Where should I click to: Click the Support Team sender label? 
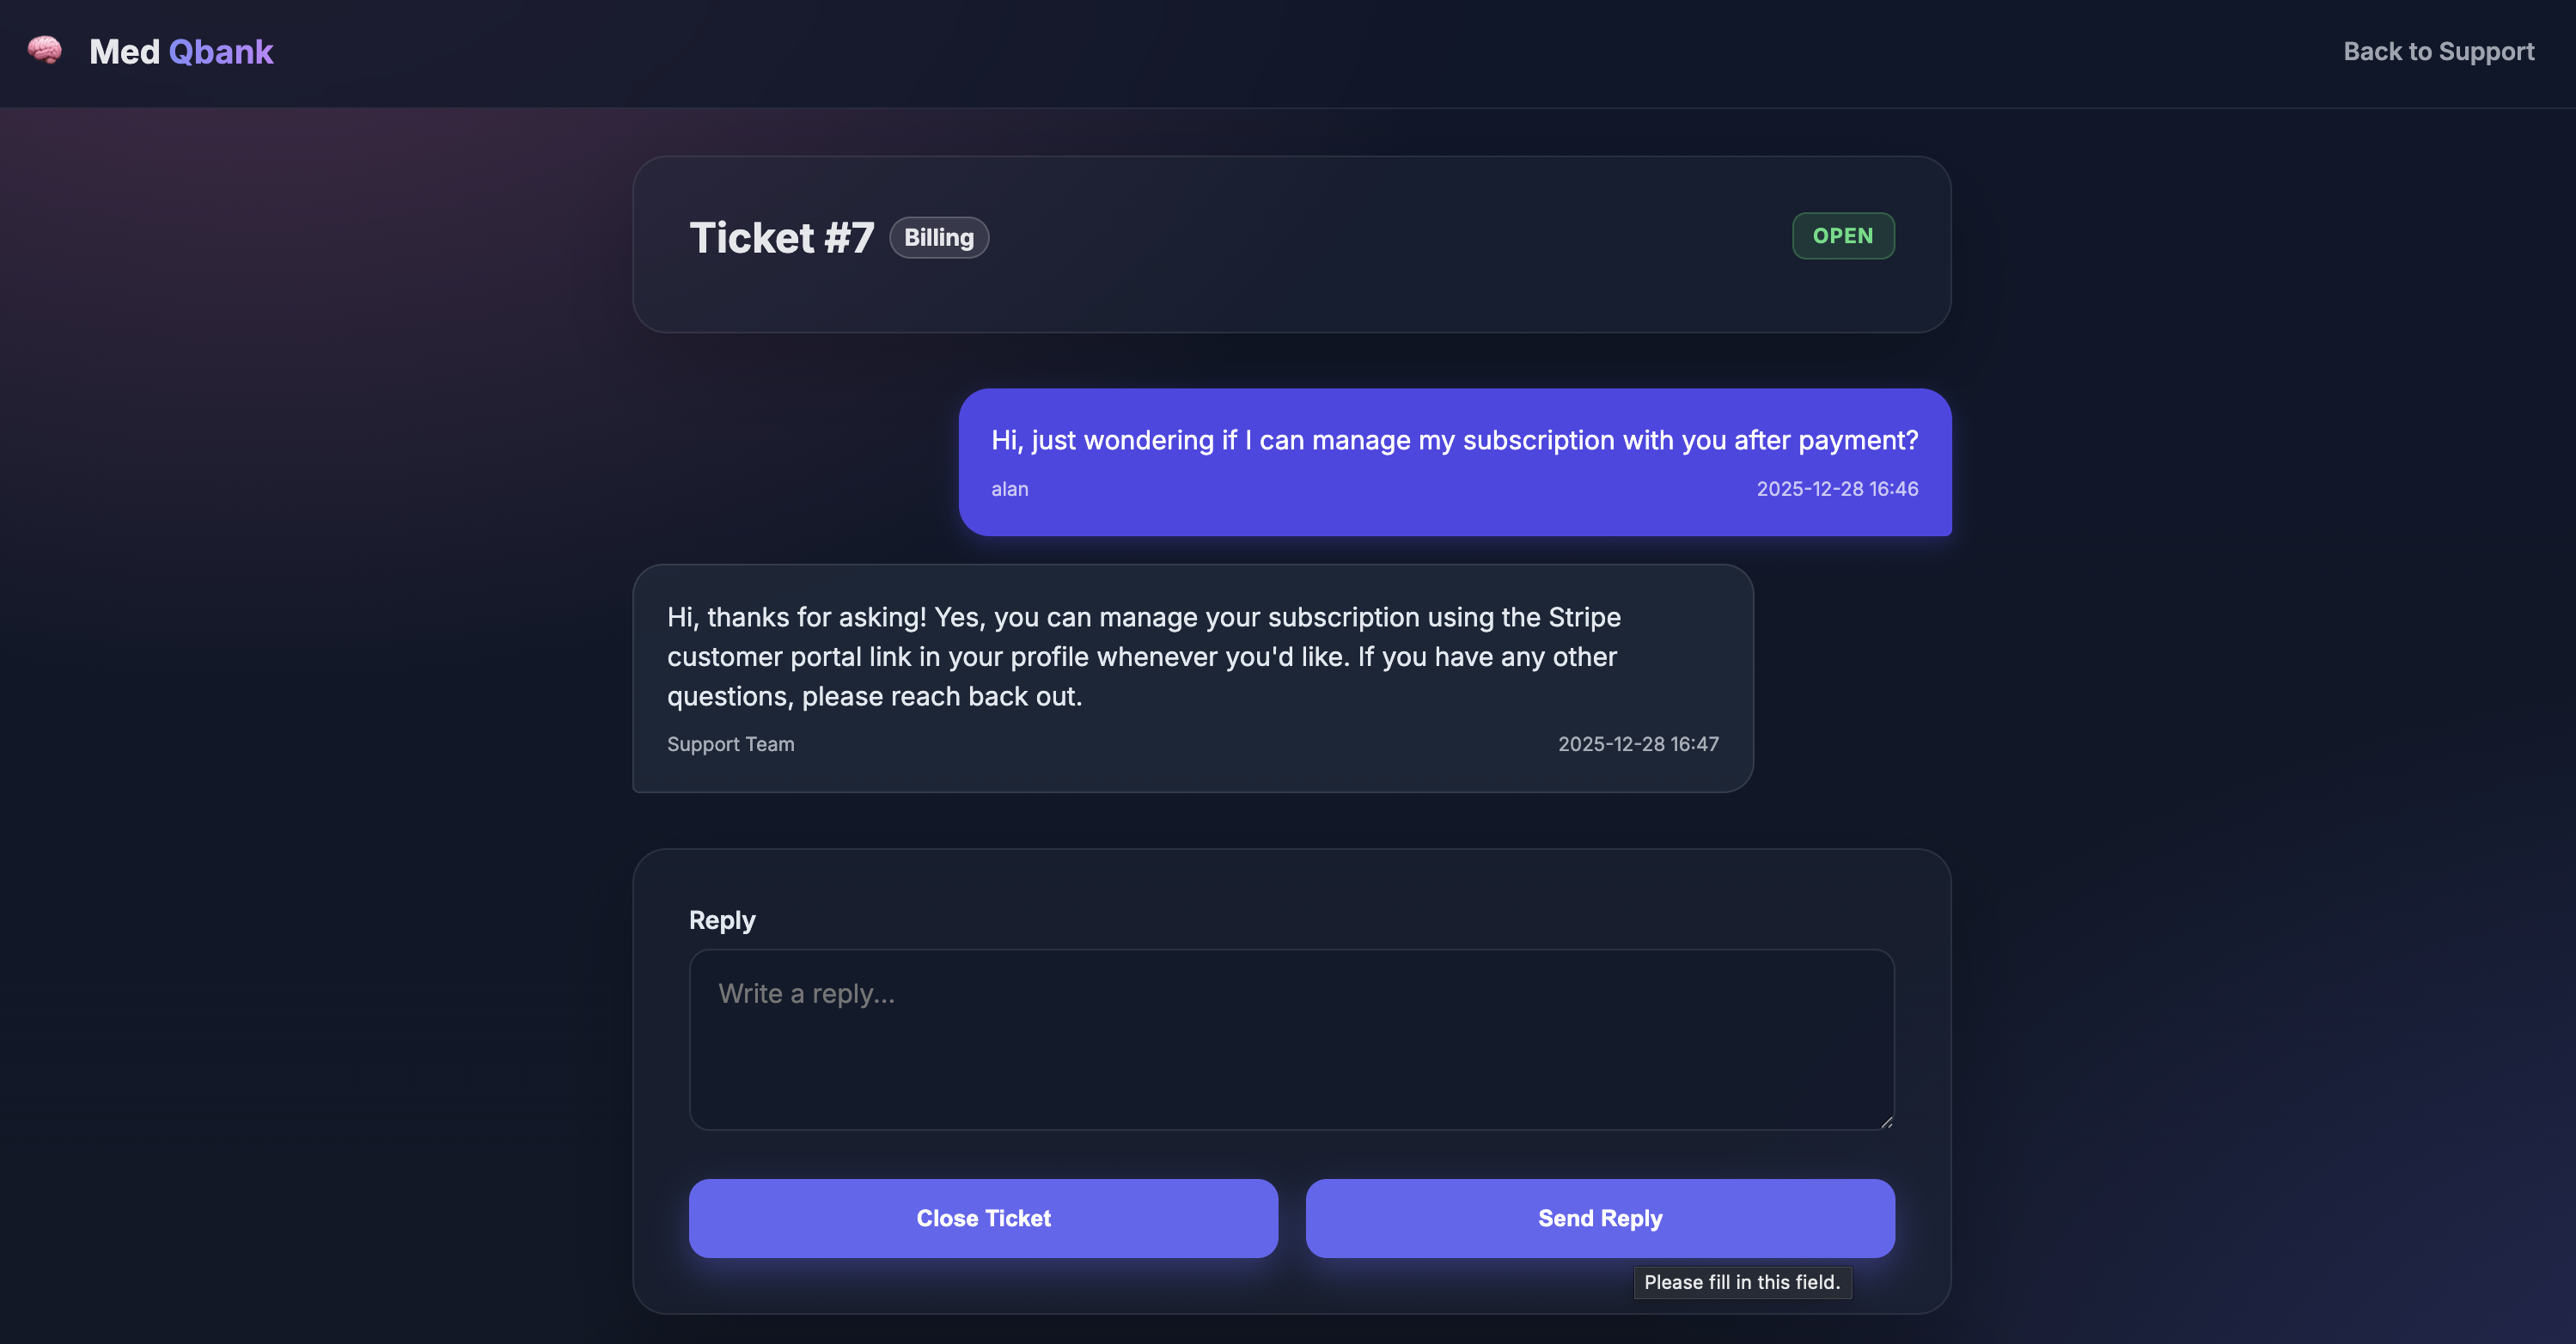[730, 744]
